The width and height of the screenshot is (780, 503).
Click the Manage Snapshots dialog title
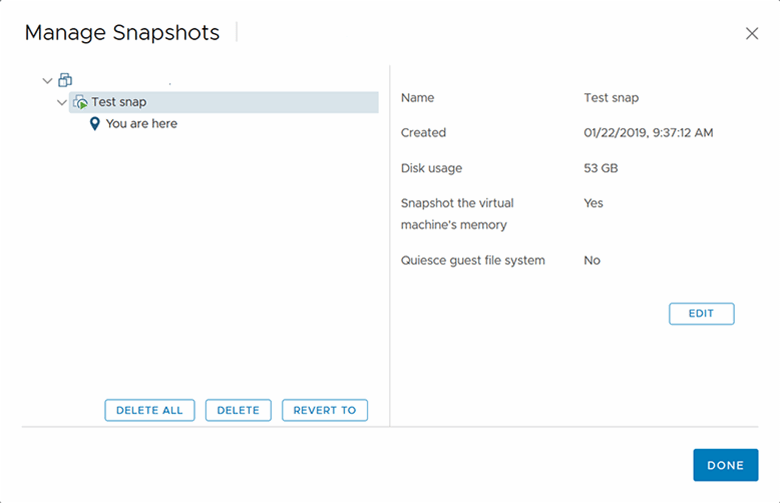point(122,33)
